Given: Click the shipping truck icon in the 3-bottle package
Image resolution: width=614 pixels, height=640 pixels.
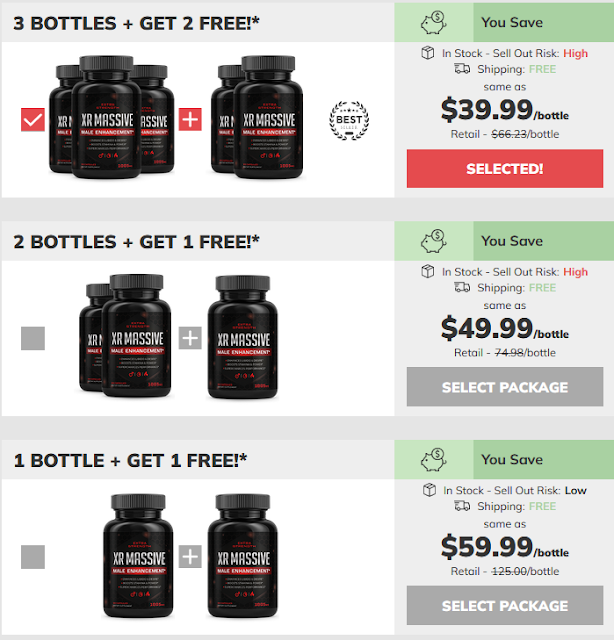Looking at the screenshot, I should (462, 69).
